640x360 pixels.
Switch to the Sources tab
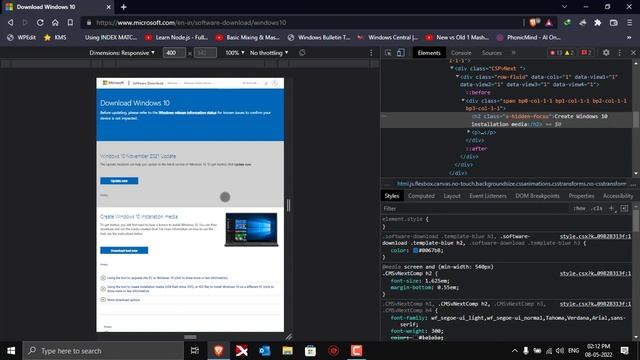tap(492, 53)
